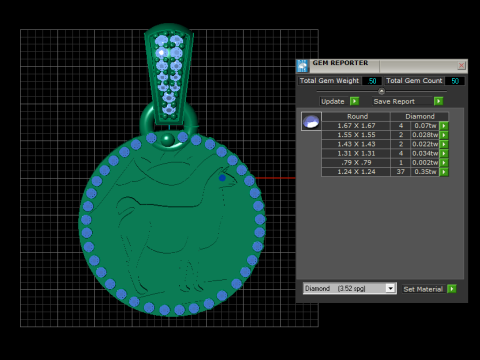Open the Diamond (3.52 spg) material dropdown
This screenshot has height=360, width=480.
350,288
